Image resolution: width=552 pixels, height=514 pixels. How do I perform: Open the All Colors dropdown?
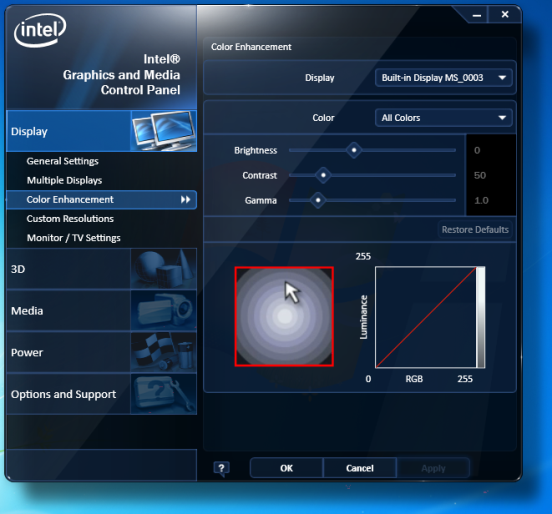point(444,118)
